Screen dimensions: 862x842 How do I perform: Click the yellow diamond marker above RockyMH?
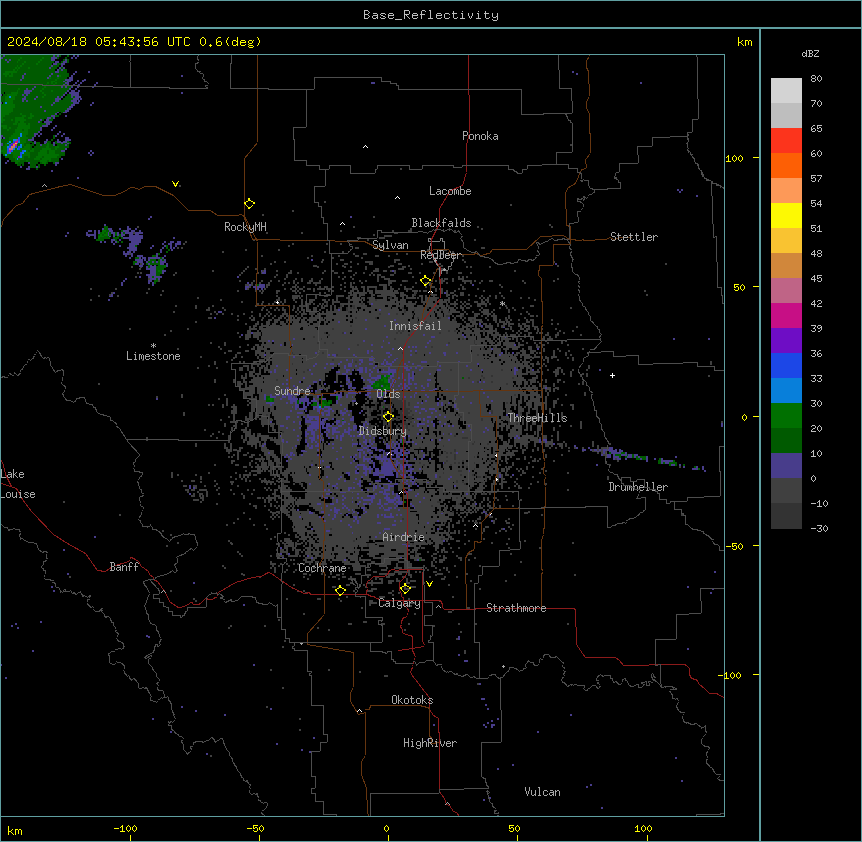(249, 204)
